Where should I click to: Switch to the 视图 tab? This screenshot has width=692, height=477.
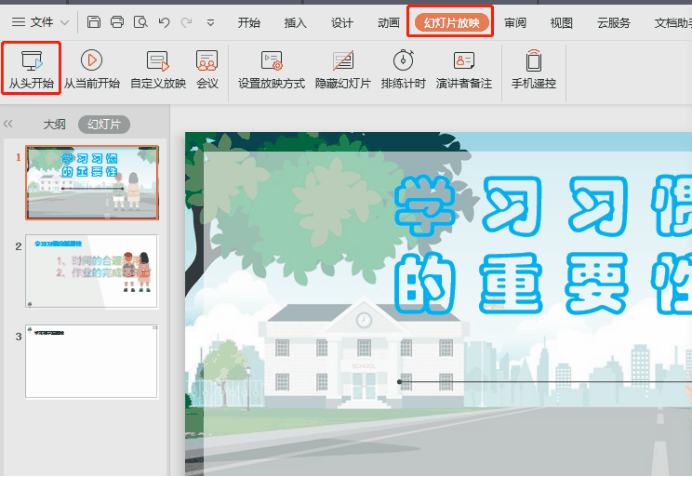click(x=561, y=23)
